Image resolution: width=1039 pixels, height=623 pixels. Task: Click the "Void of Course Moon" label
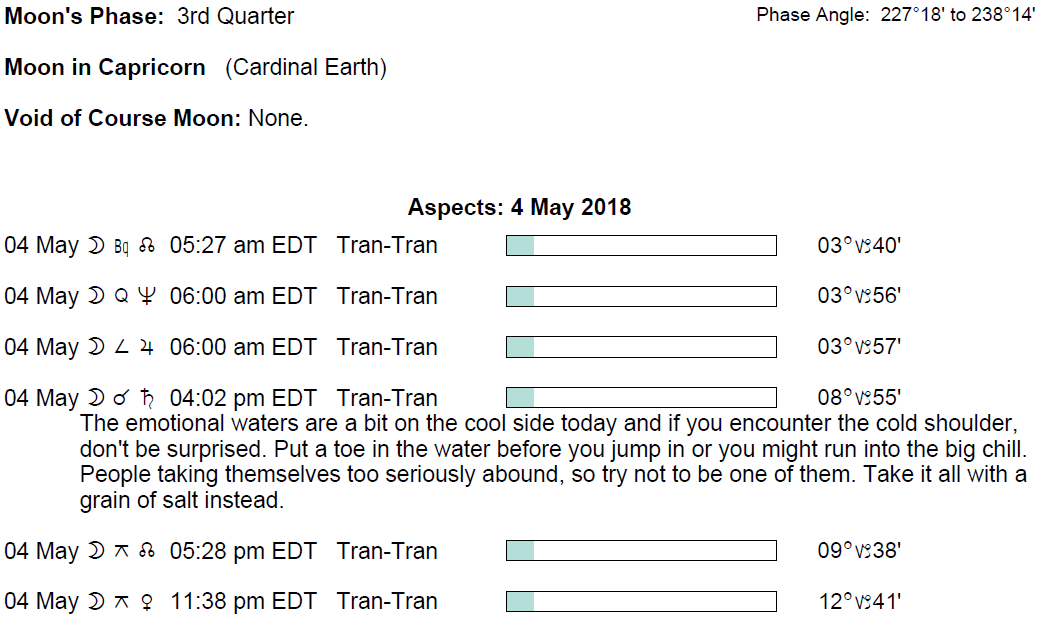(123, 118)
